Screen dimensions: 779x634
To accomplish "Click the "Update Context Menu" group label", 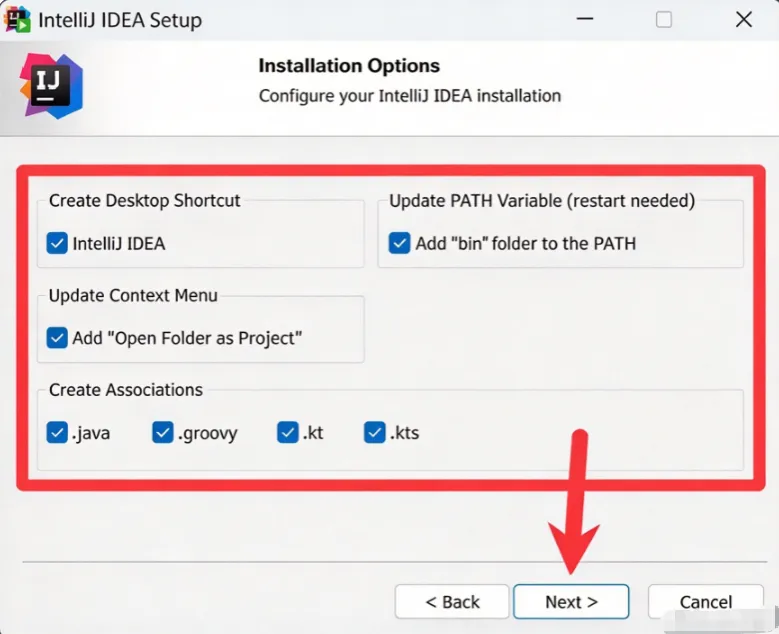I will 133,295.
